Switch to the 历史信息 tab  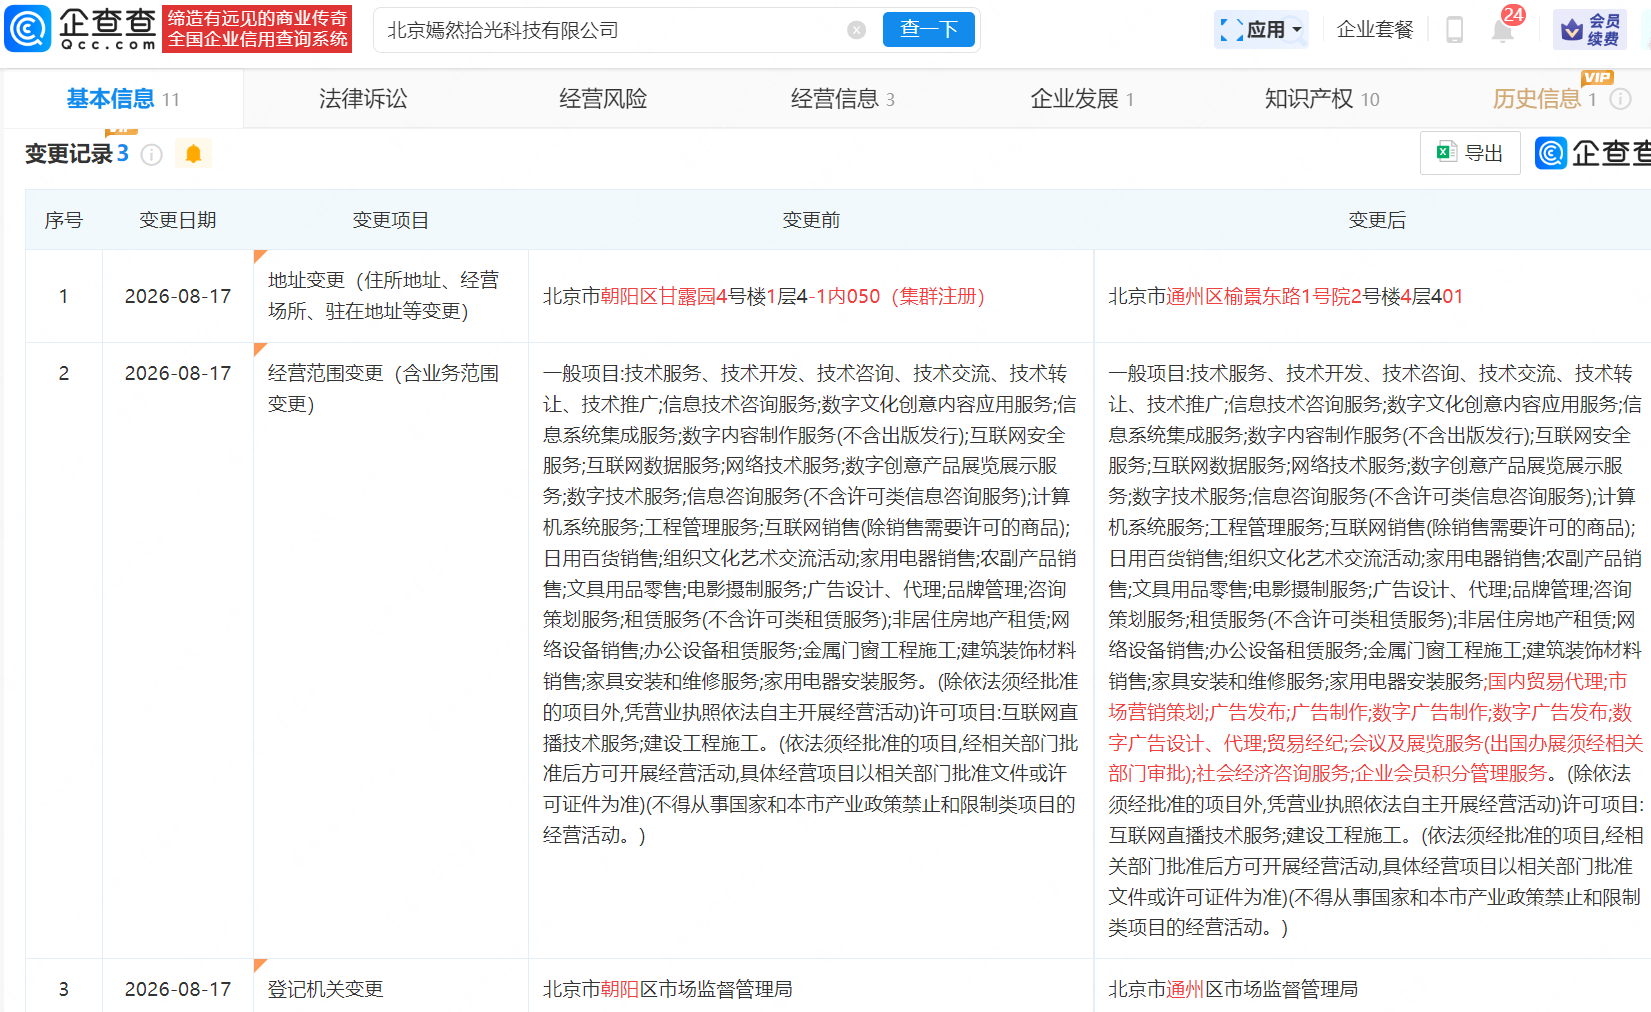(x=1545, y=99)
